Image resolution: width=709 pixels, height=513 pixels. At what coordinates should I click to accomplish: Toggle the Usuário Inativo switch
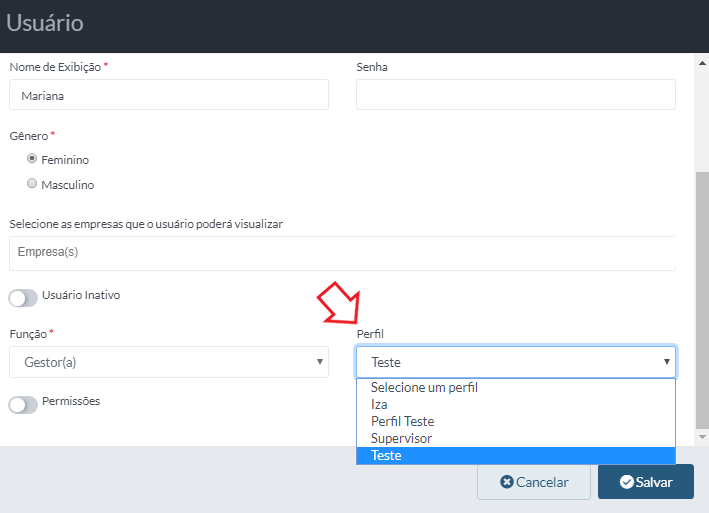23,298
